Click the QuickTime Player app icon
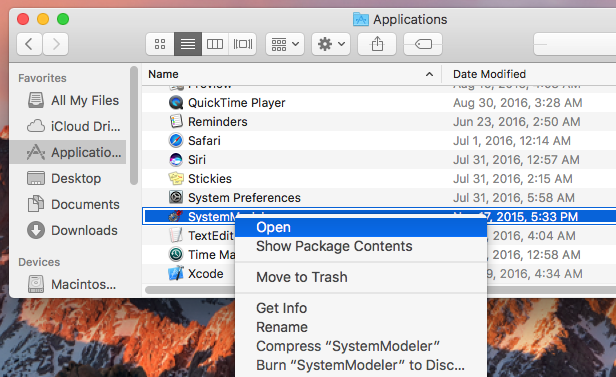616x377 pixels. 176,102
